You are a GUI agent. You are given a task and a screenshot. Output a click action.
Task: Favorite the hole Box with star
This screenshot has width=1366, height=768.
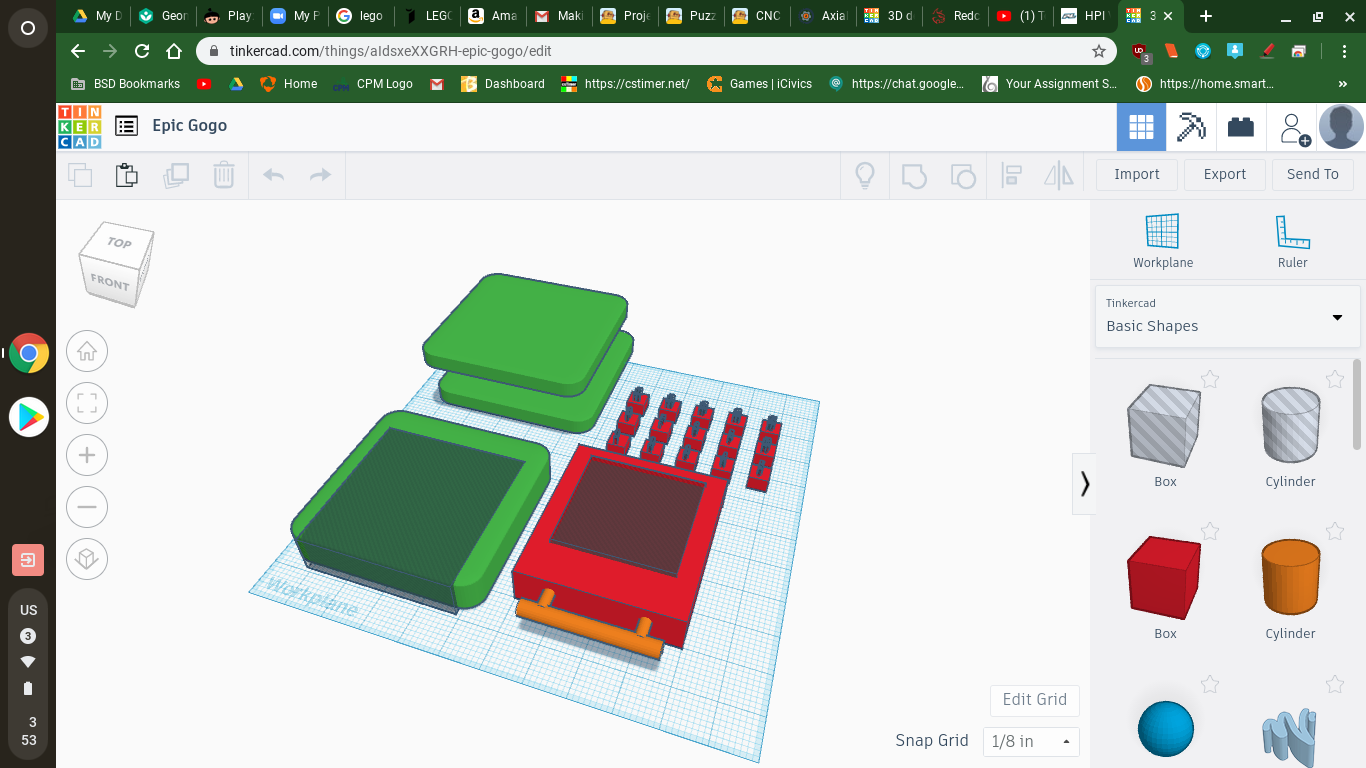[1210, 379]
